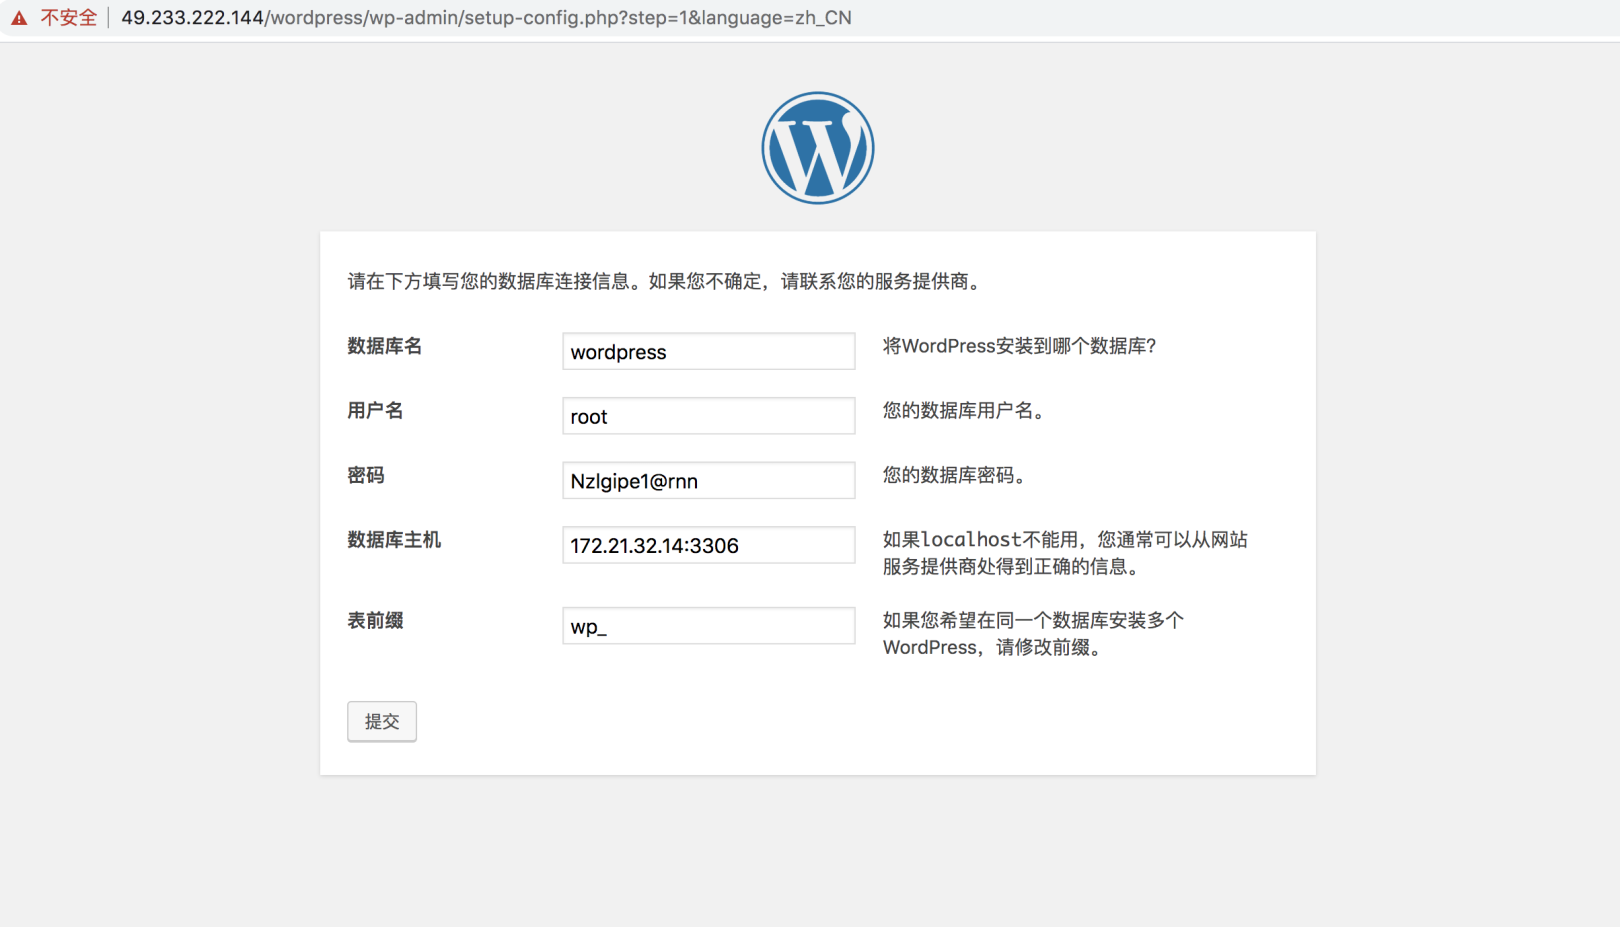This screenshot has height=927, width=1620.
Task: Click the localhost hint for database host
Action: point(1065,553)
